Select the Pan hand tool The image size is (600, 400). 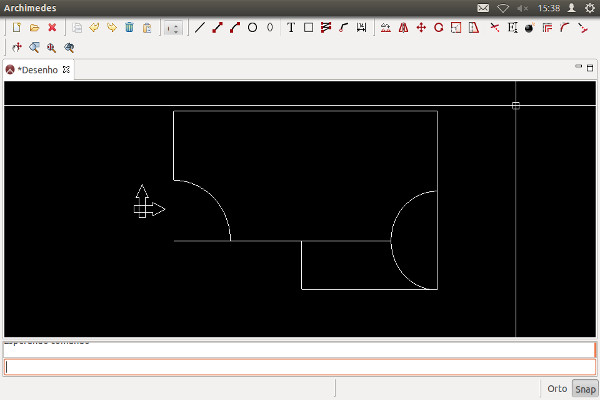pos(16,47)
